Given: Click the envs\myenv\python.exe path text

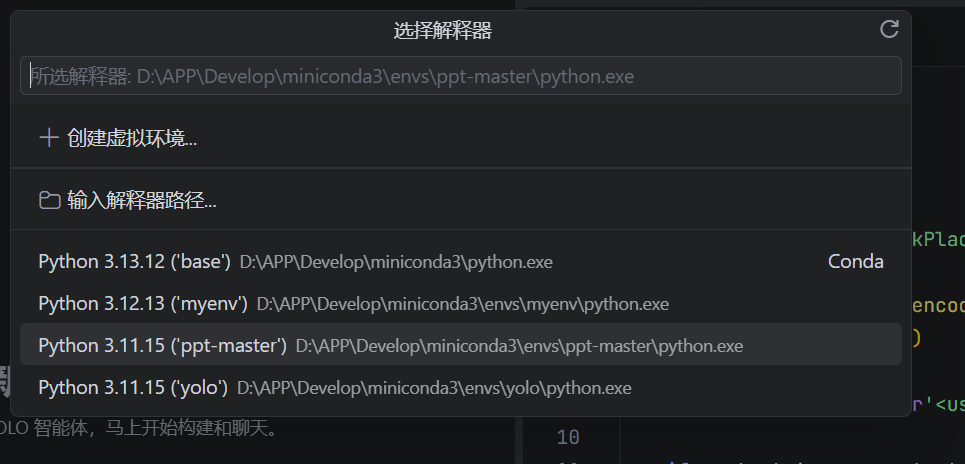Looking at the screenshot, I should pos(462,303).
